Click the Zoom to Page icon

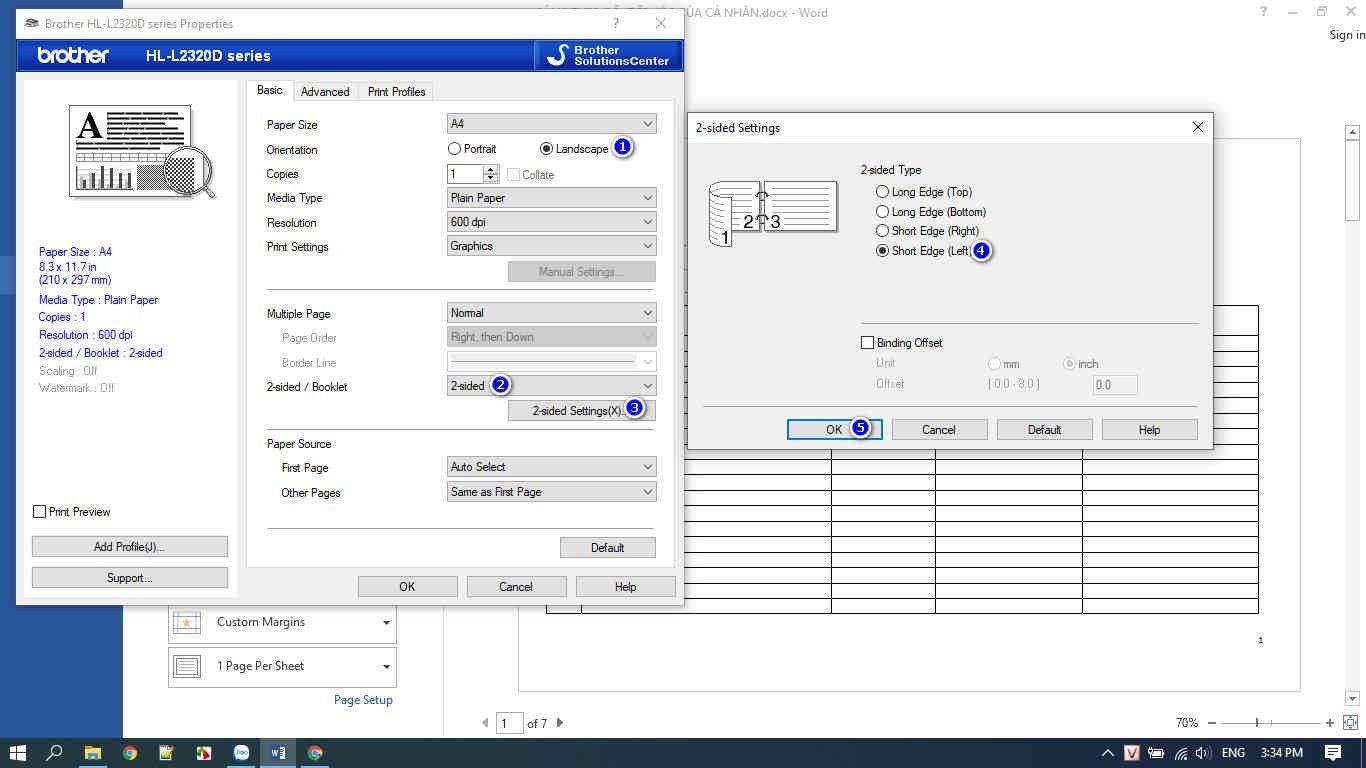[1351, 723]
